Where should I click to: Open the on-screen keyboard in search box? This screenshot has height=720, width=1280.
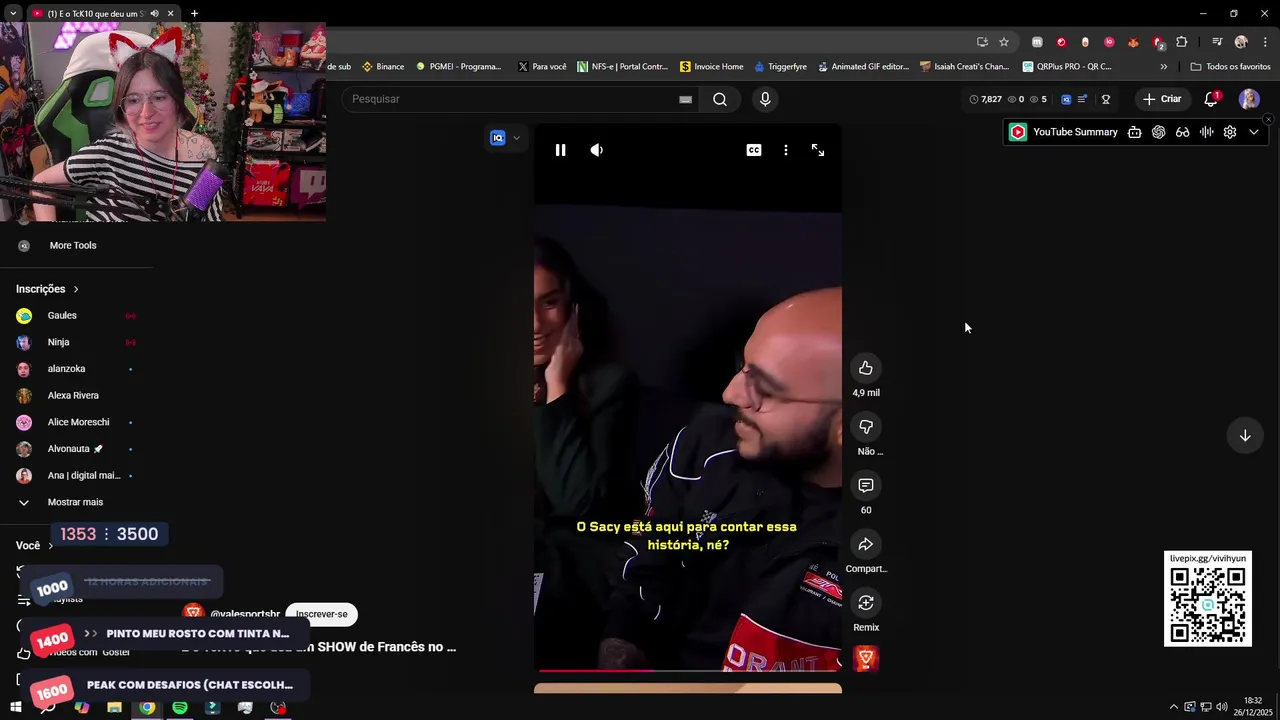[685, 99]
